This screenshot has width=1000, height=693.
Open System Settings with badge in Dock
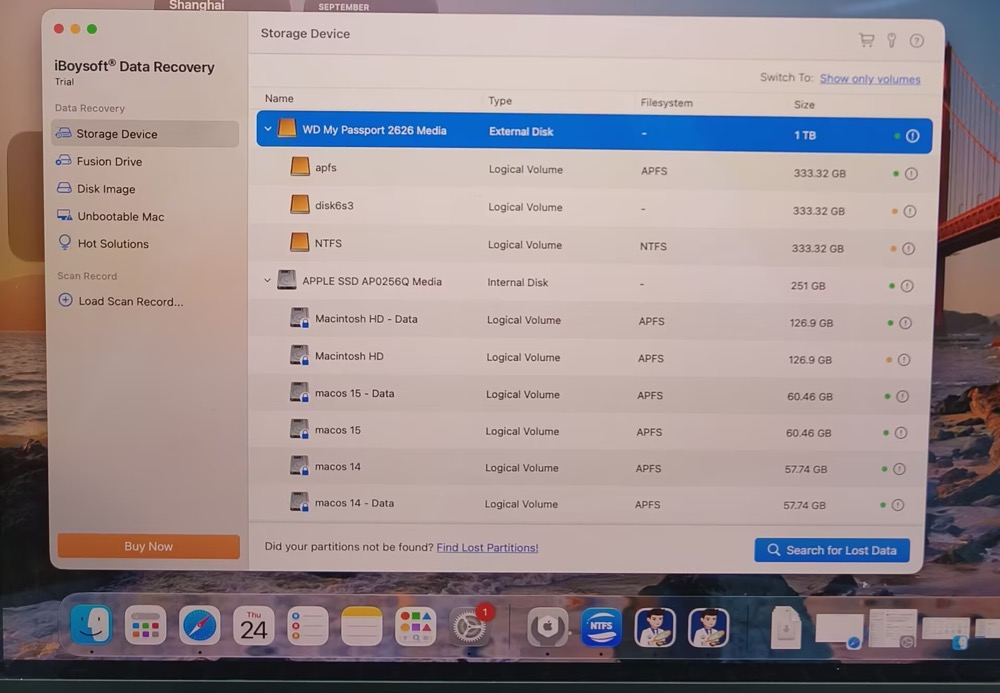tap(469, 627)
